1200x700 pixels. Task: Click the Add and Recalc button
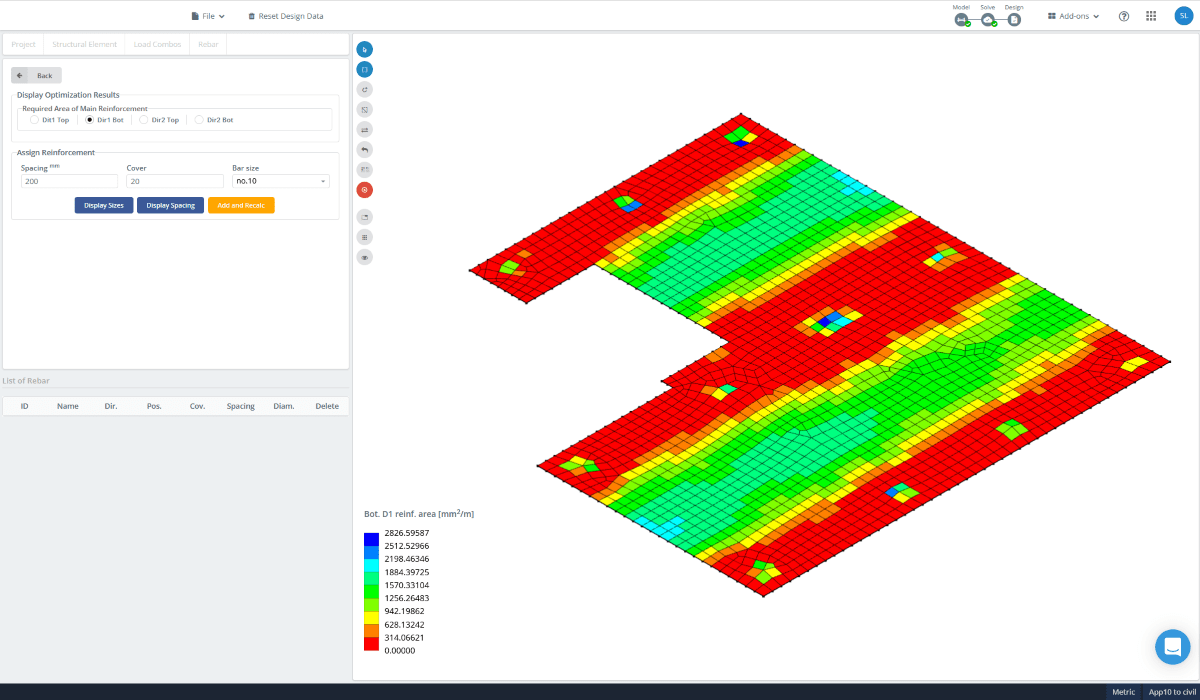pyautogui.click(x=241, y=204)
